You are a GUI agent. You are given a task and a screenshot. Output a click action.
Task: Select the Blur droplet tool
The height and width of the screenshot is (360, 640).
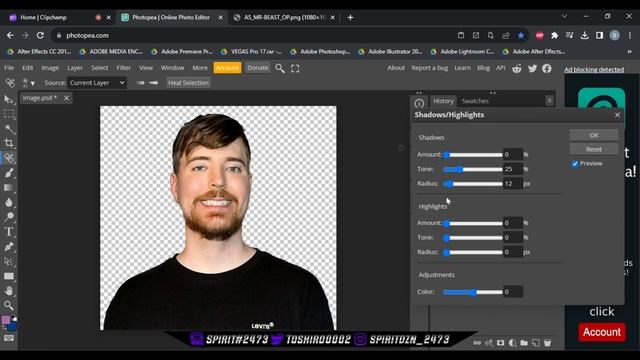coord(9,202)
